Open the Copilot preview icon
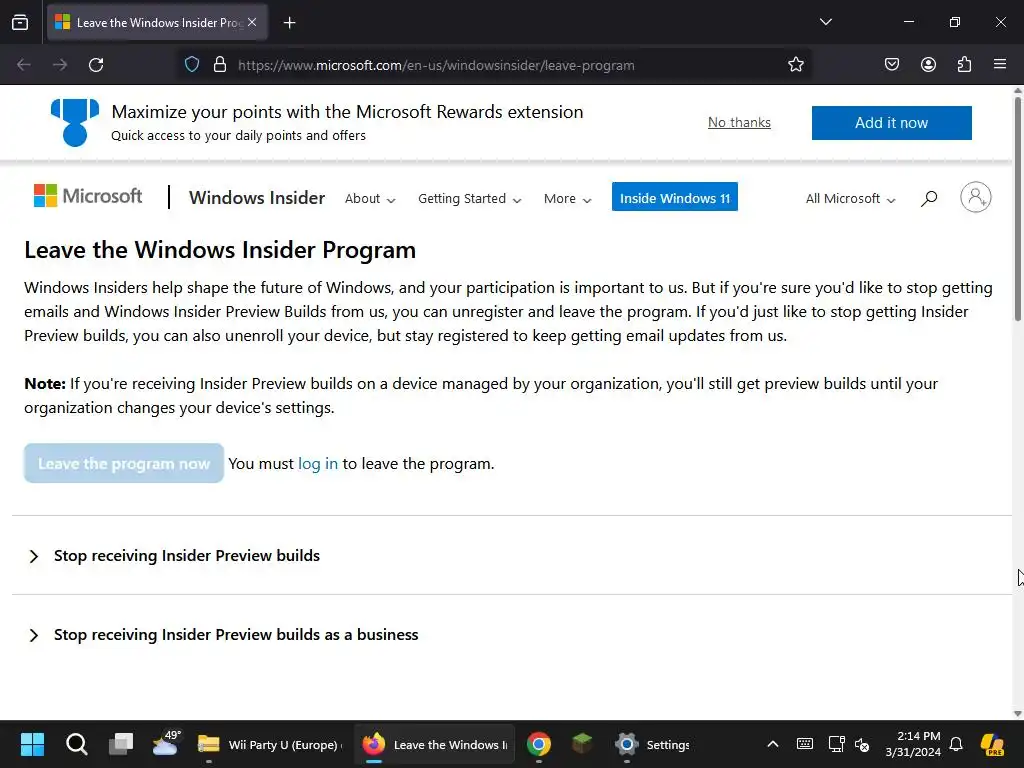Image resolution: width=1024 pixels, height=768 pixels. coord(993,744)
